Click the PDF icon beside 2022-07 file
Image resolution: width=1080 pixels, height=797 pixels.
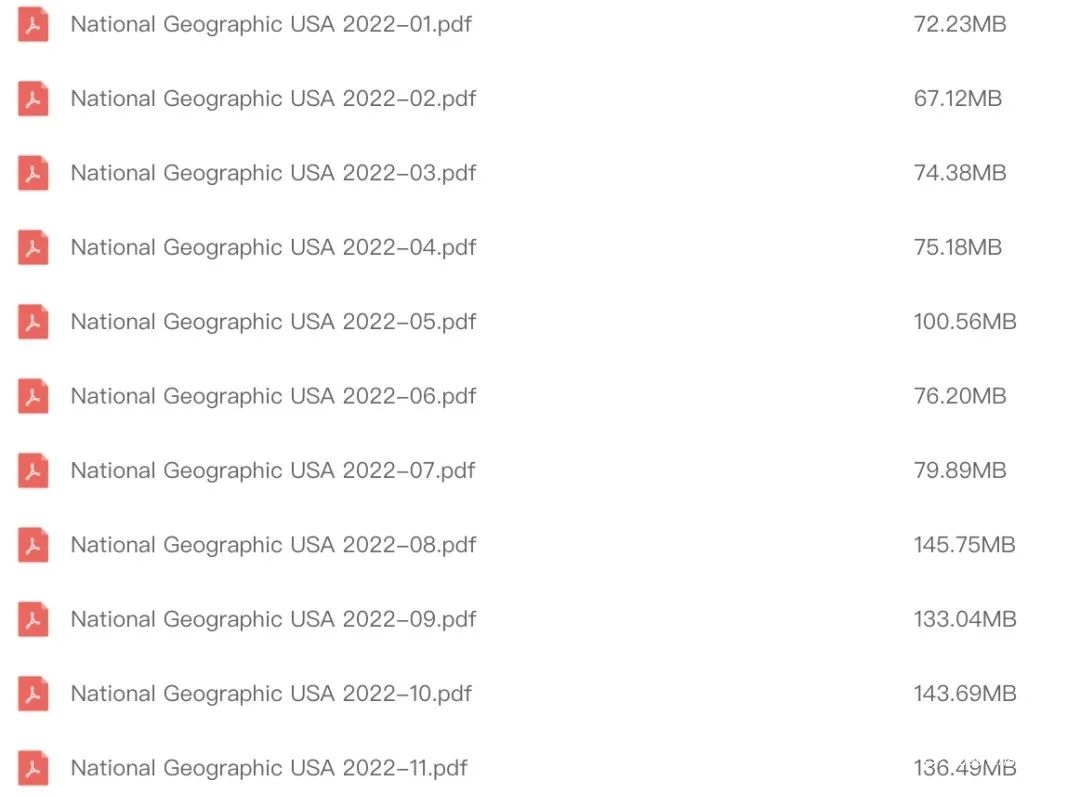pyautogui.click(x=34, y=470)
